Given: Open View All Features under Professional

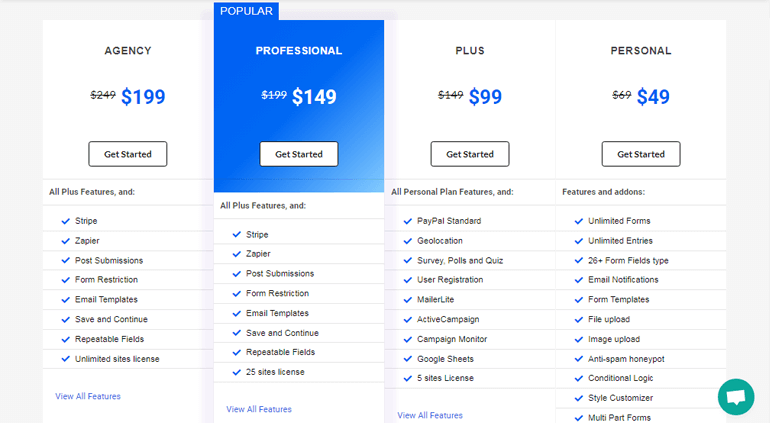Looking at the screenshot, I should (x=259, y=409).
